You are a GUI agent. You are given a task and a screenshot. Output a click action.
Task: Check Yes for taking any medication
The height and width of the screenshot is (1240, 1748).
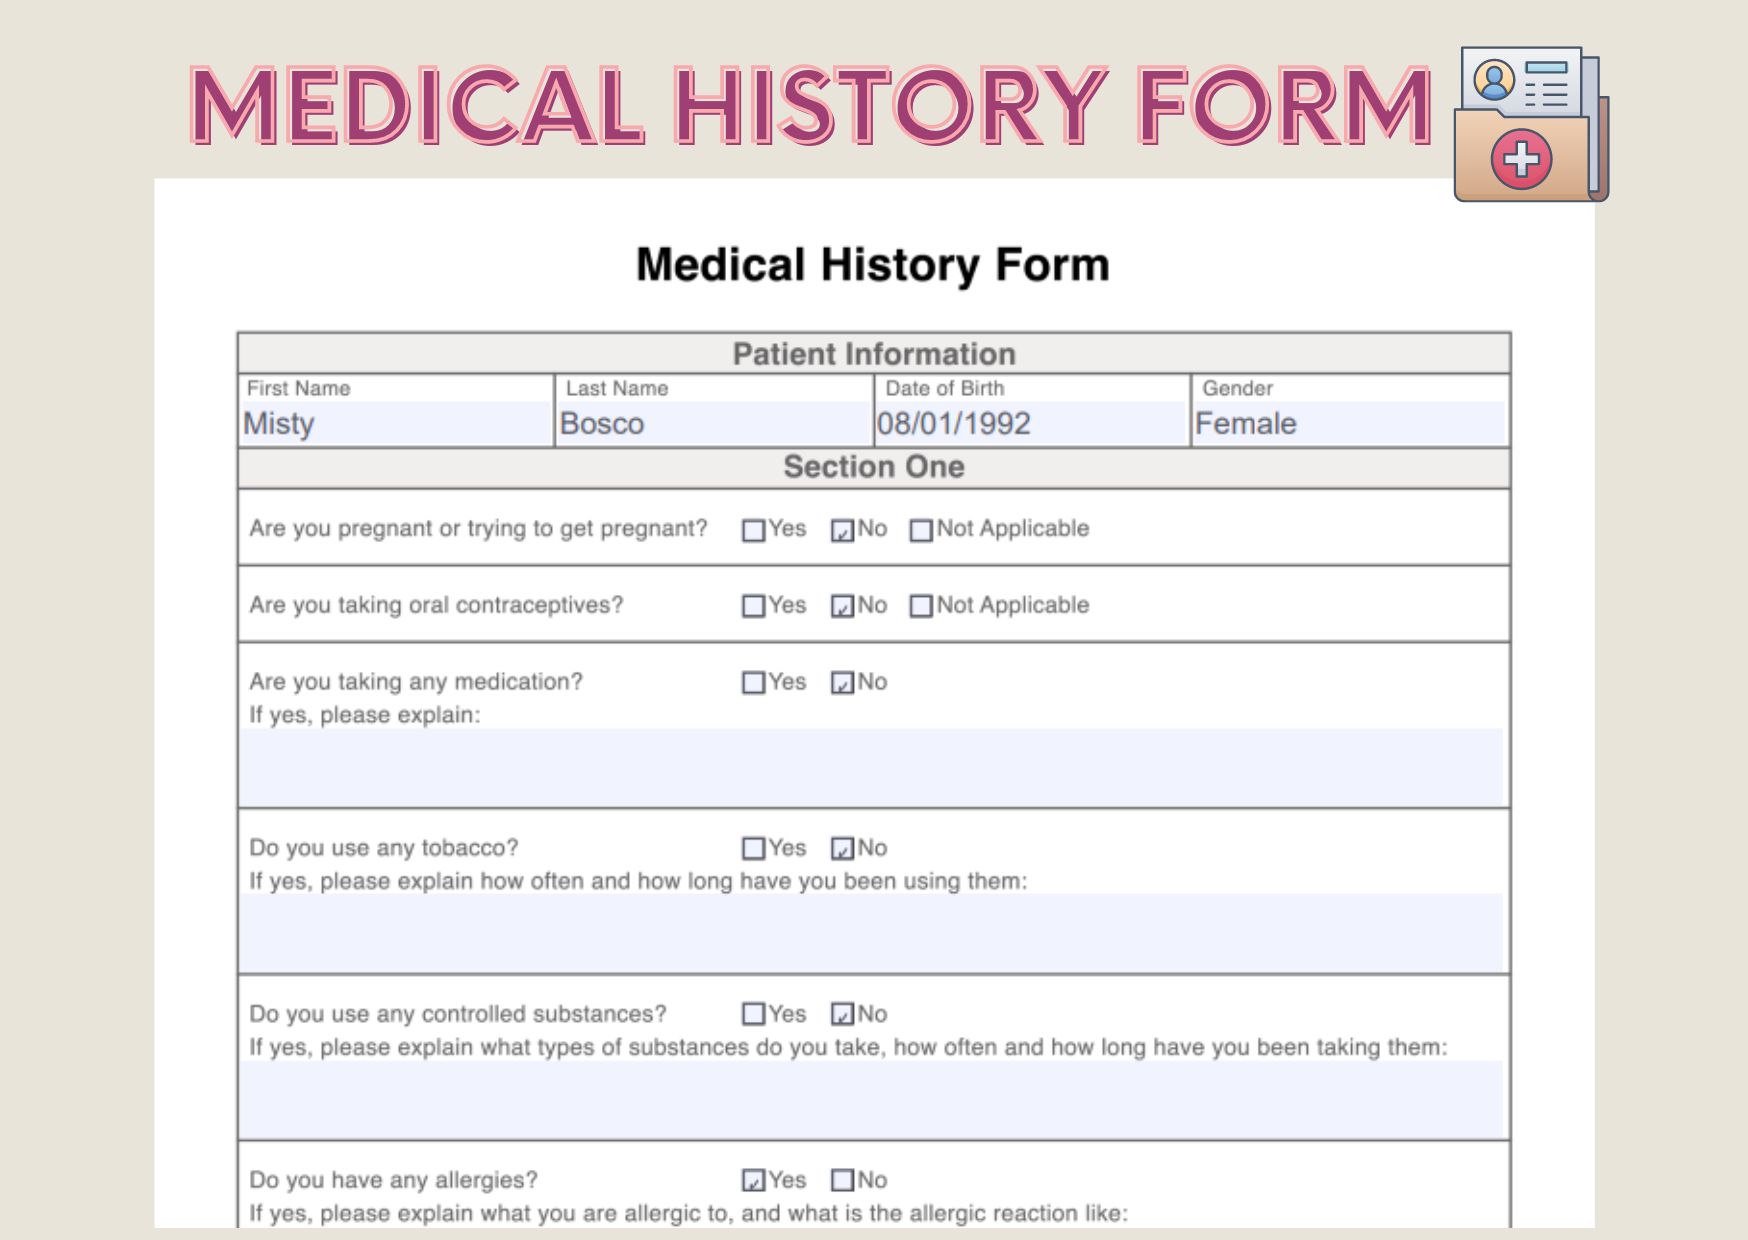coord(753,683)
